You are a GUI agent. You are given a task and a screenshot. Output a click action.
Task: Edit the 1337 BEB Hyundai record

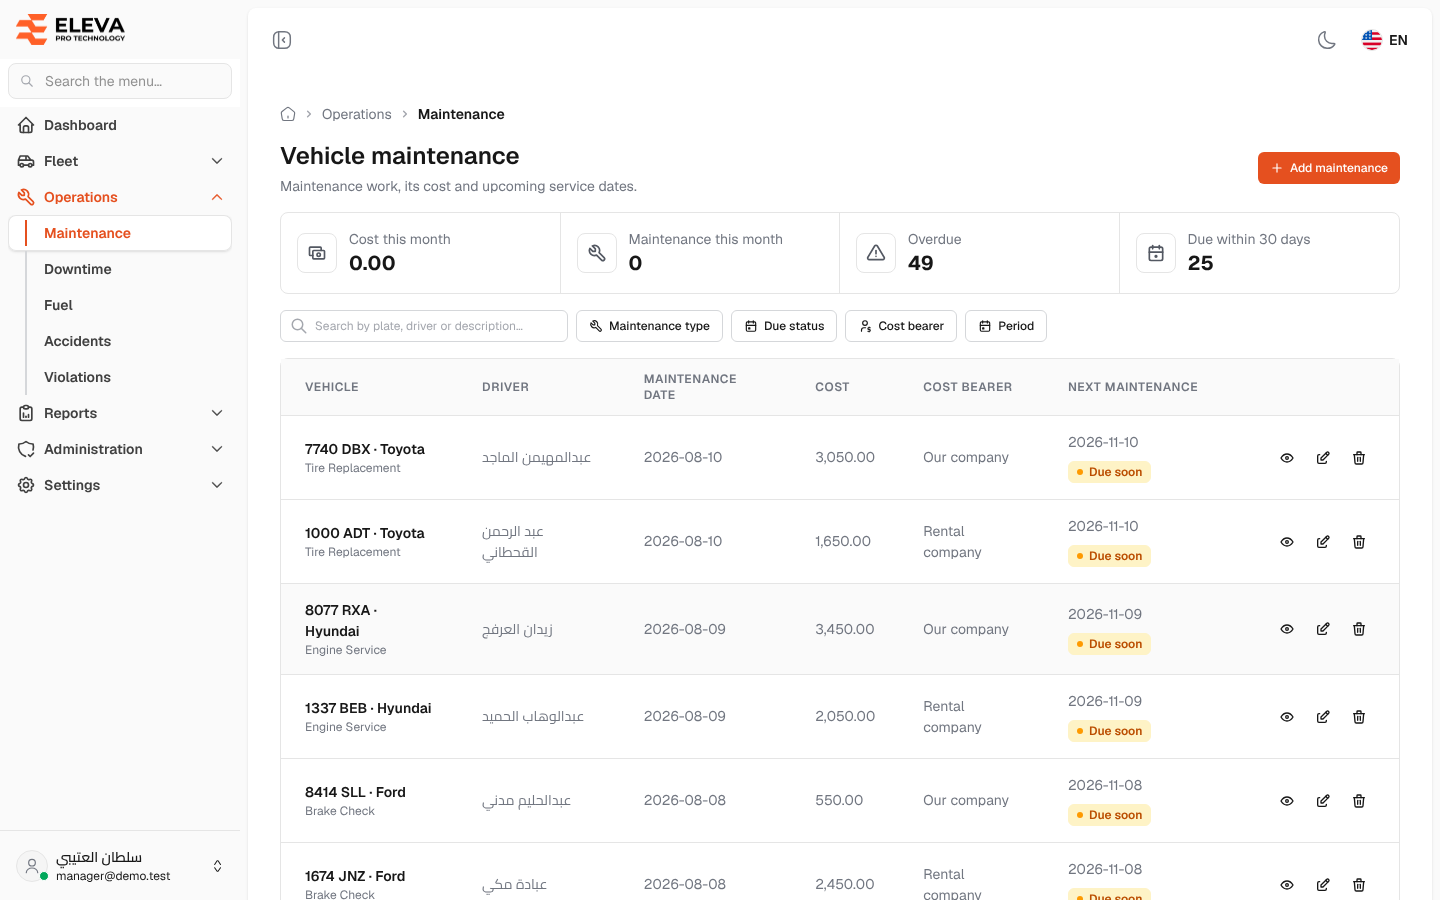1323,717
